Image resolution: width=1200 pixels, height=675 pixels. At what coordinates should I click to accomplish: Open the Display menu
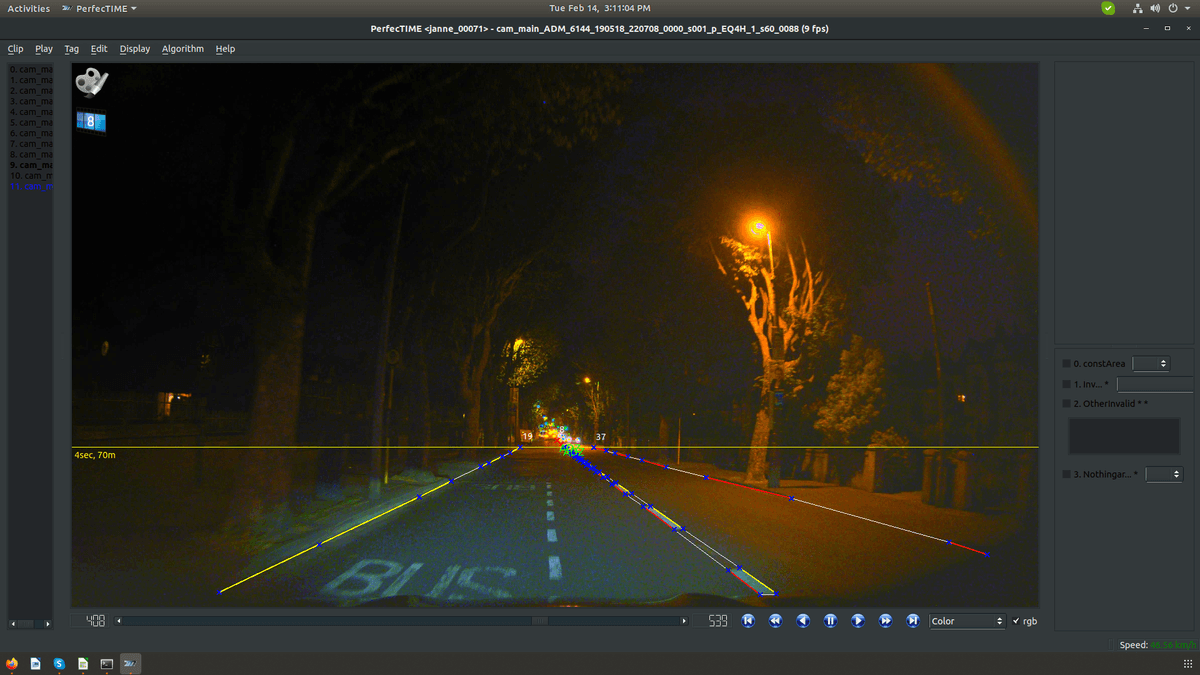click(x=135, y=49)
